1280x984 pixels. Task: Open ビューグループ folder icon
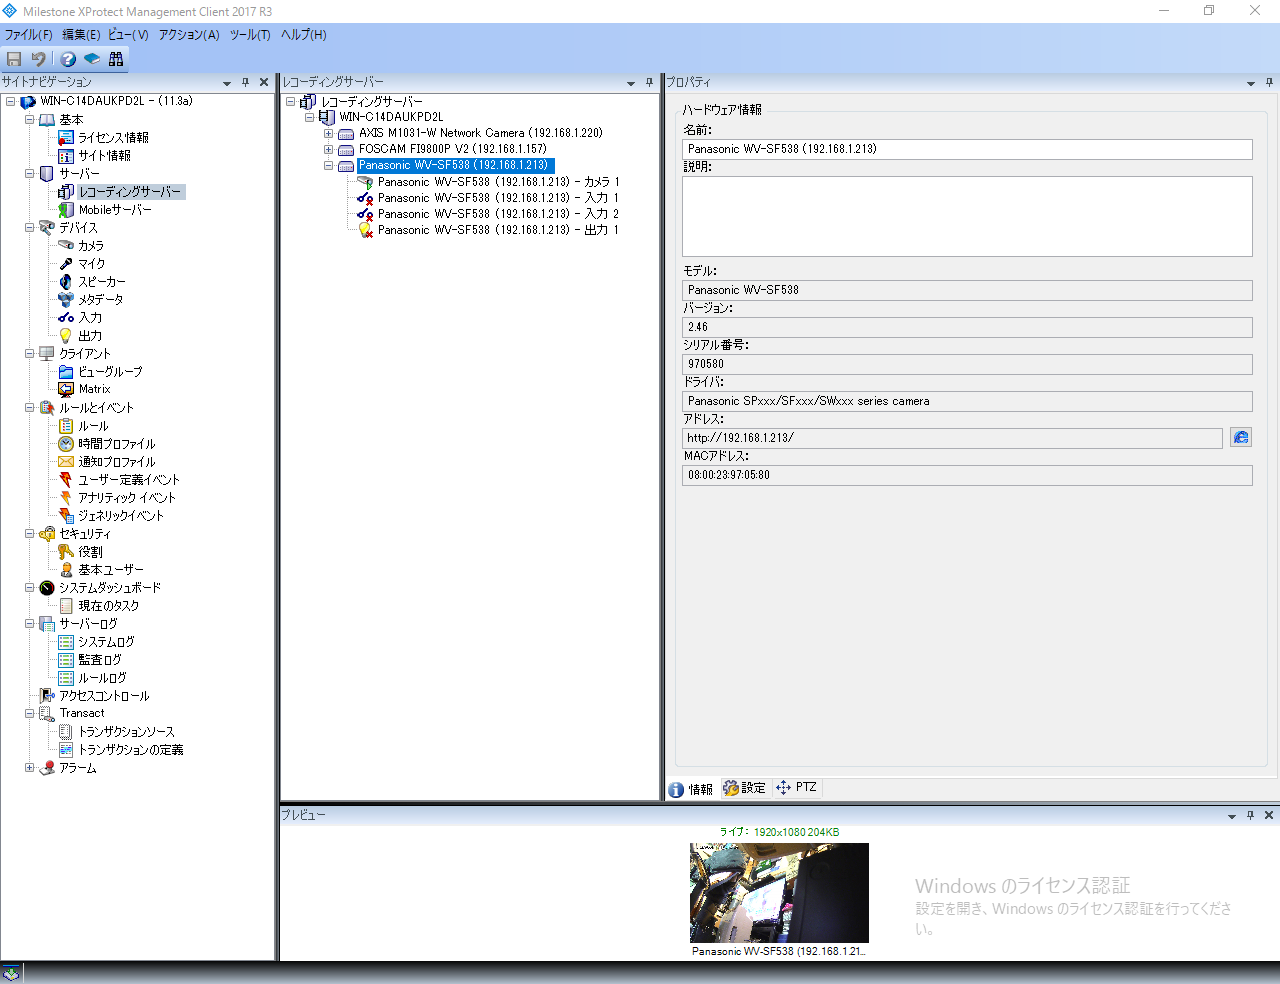(x=66, y=371)
